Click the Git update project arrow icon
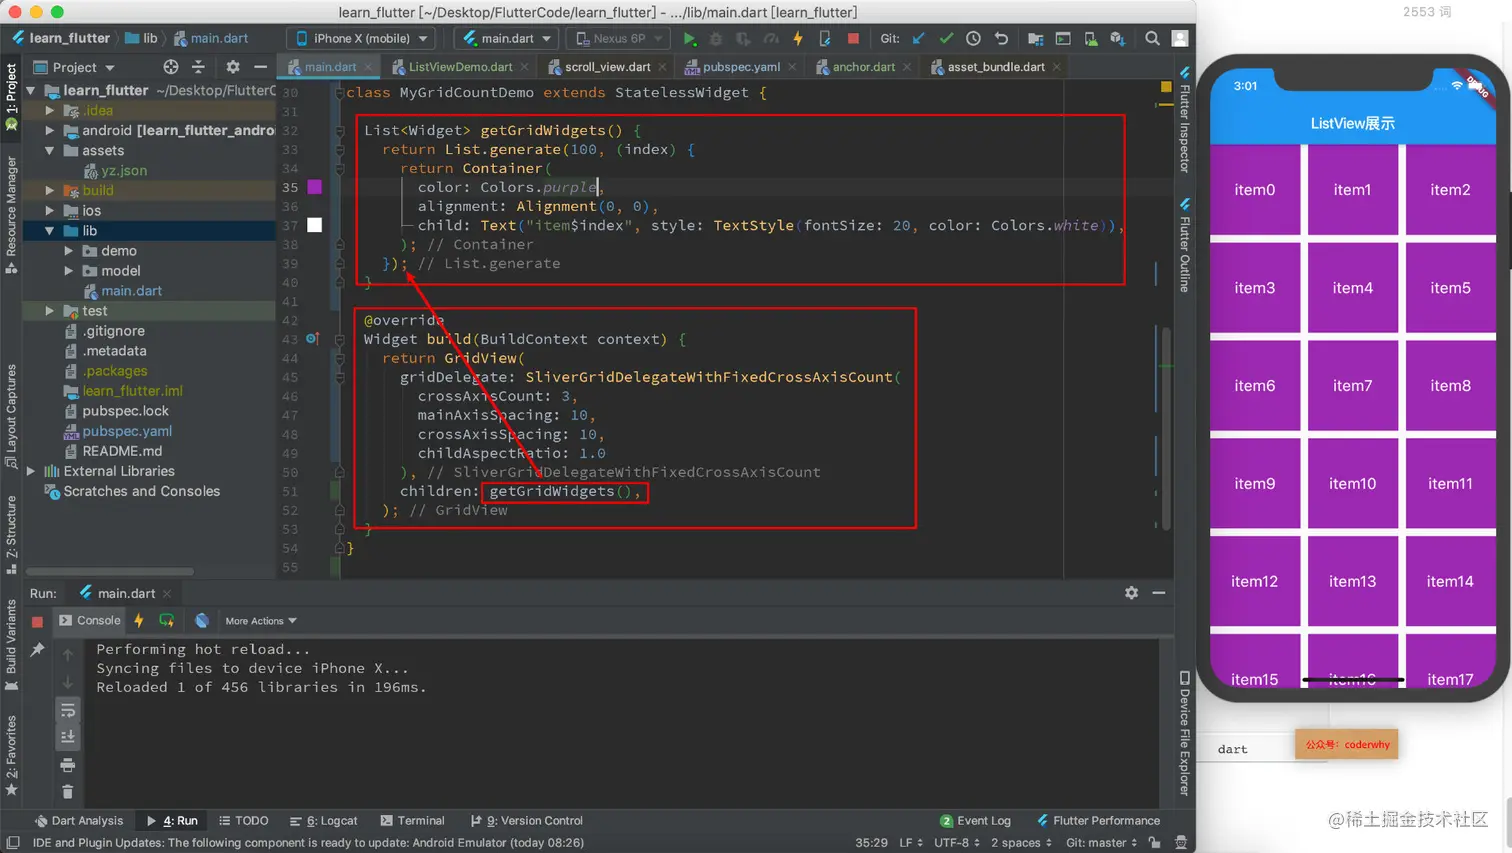Viewport: 1512px width, 853px height. tap(918, 39)
